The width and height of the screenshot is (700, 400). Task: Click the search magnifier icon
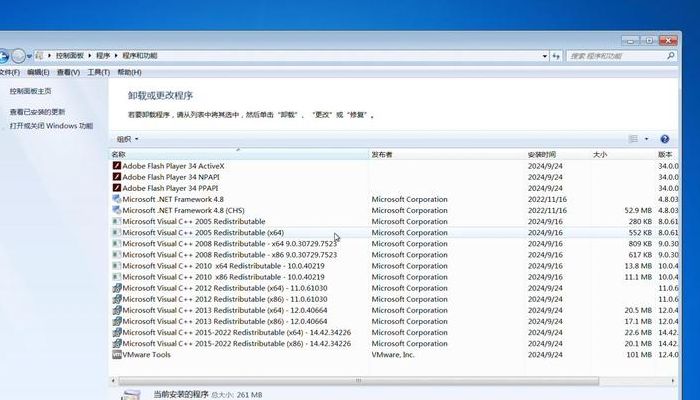coord(670,56)
